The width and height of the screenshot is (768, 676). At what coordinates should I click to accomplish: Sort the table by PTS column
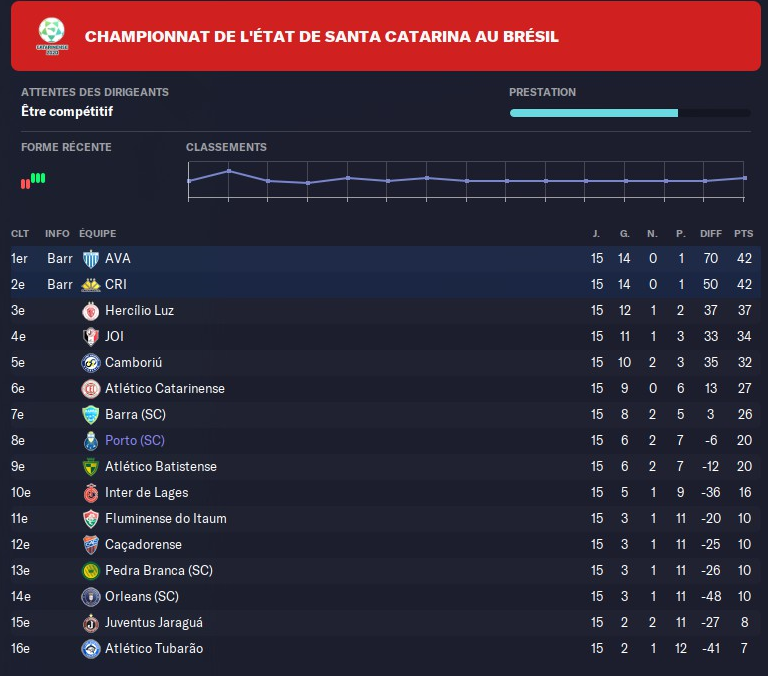click(743, 233)
